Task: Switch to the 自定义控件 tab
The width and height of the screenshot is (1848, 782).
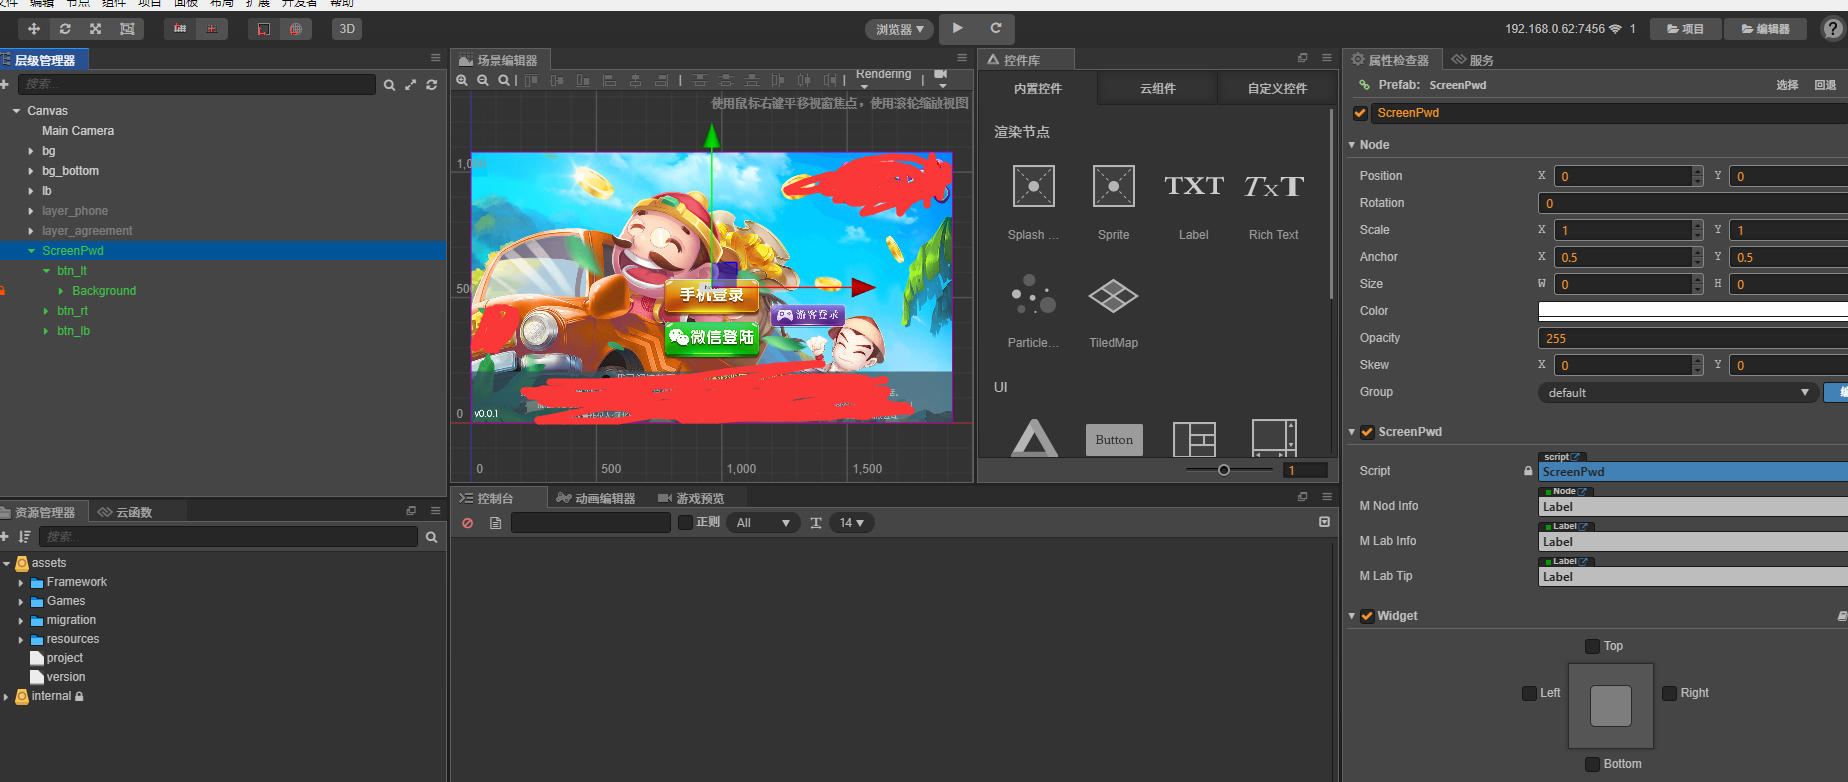Action: 1277,89
